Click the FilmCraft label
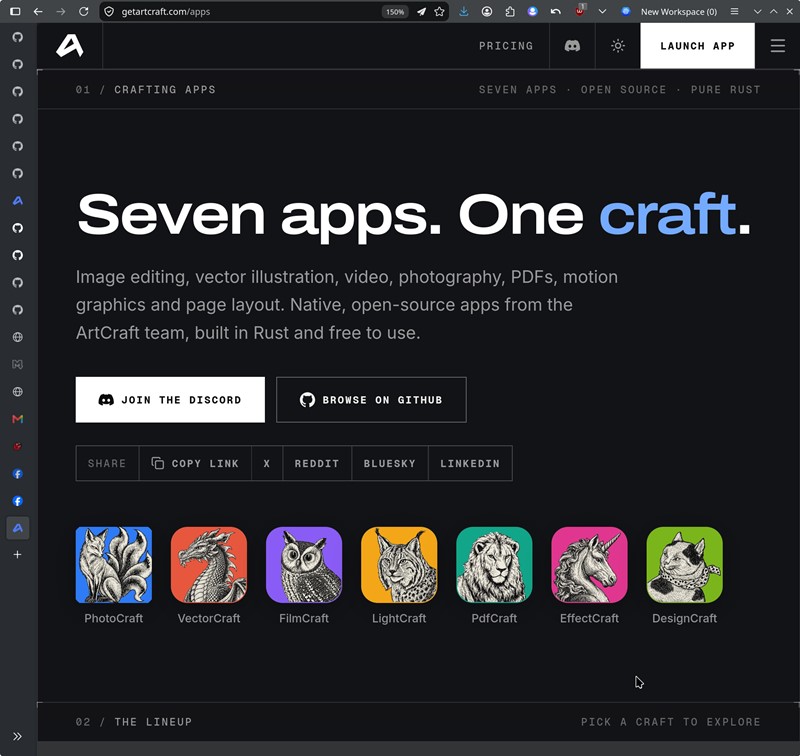This screenshot has height=756, width=800. pyautogui.click(x=304, y=618)
